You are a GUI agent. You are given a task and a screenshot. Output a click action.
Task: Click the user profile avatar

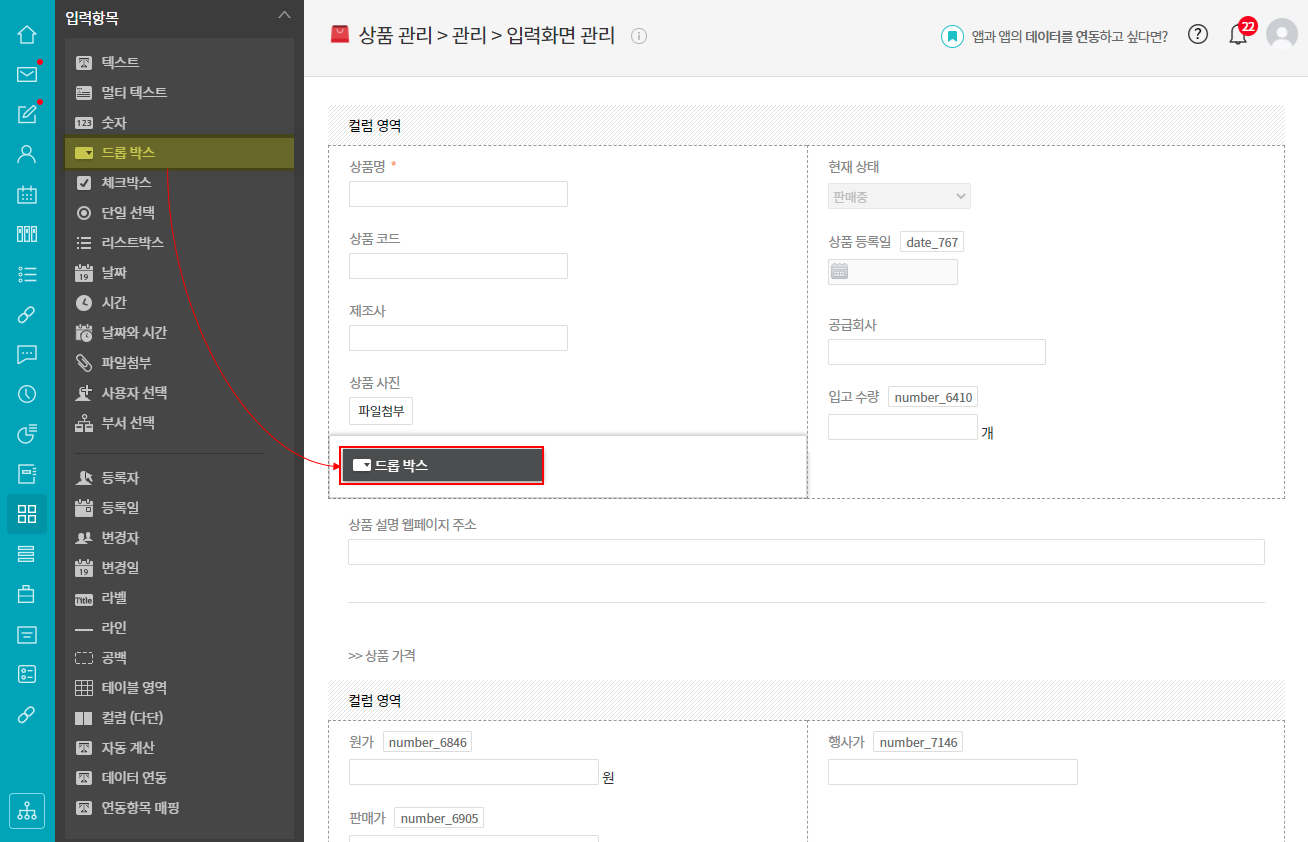[x=1281, y=35]
